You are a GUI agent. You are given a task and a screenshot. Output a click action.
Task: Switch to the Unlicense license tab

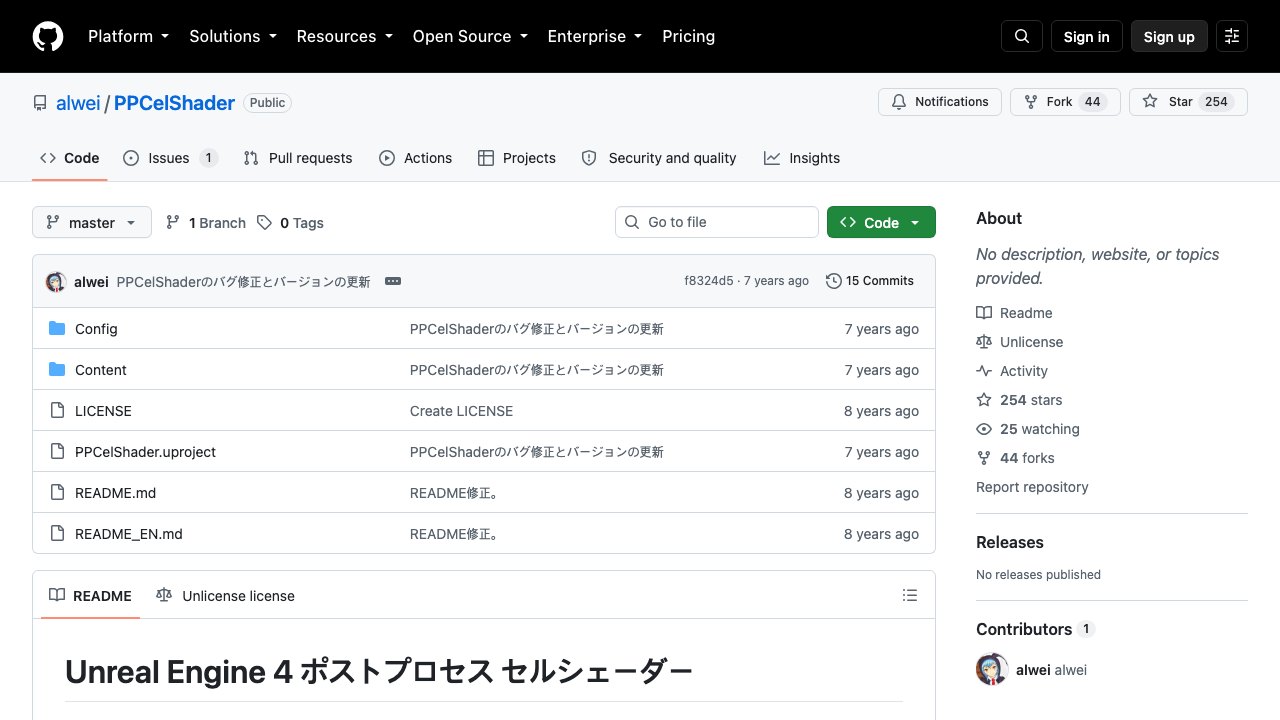(226, 596)
